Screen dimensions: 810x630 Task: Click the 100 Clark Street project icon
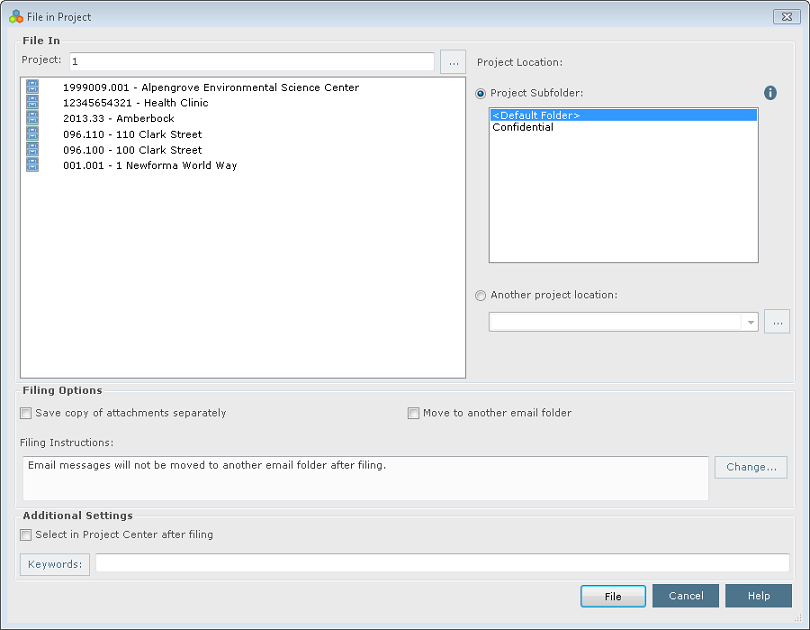[x=32, y=149]
